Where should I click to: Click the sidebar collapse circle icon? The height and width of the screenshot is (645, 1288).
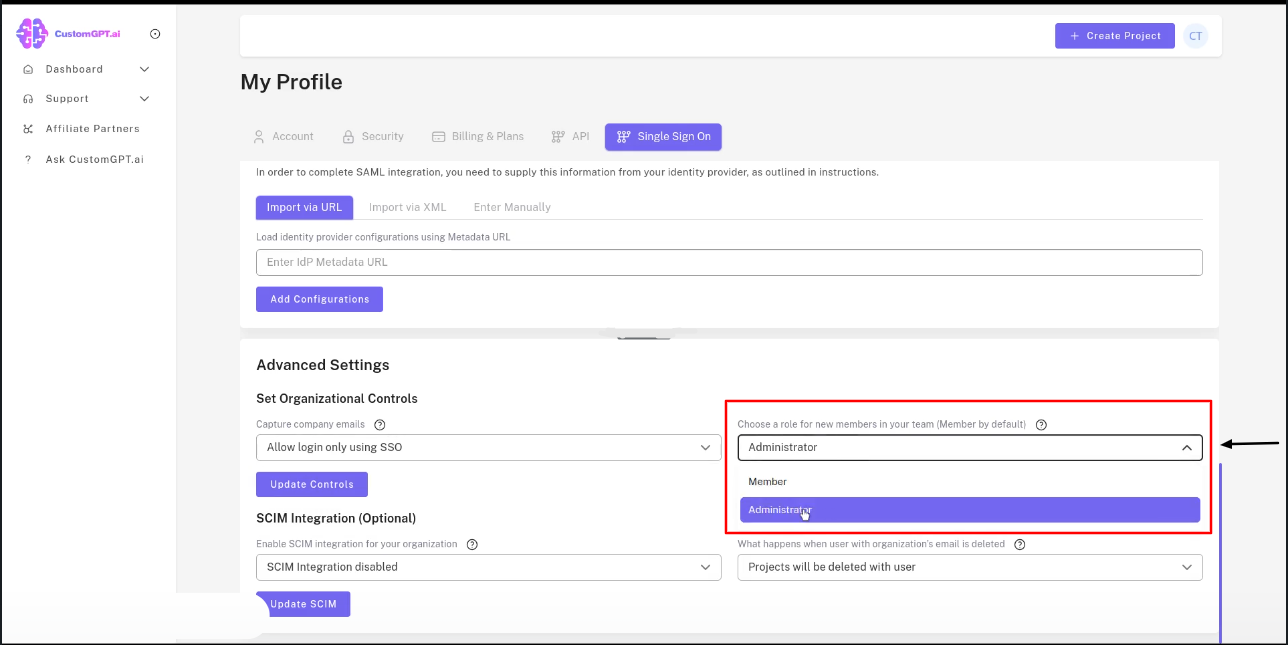click(155, 33)
